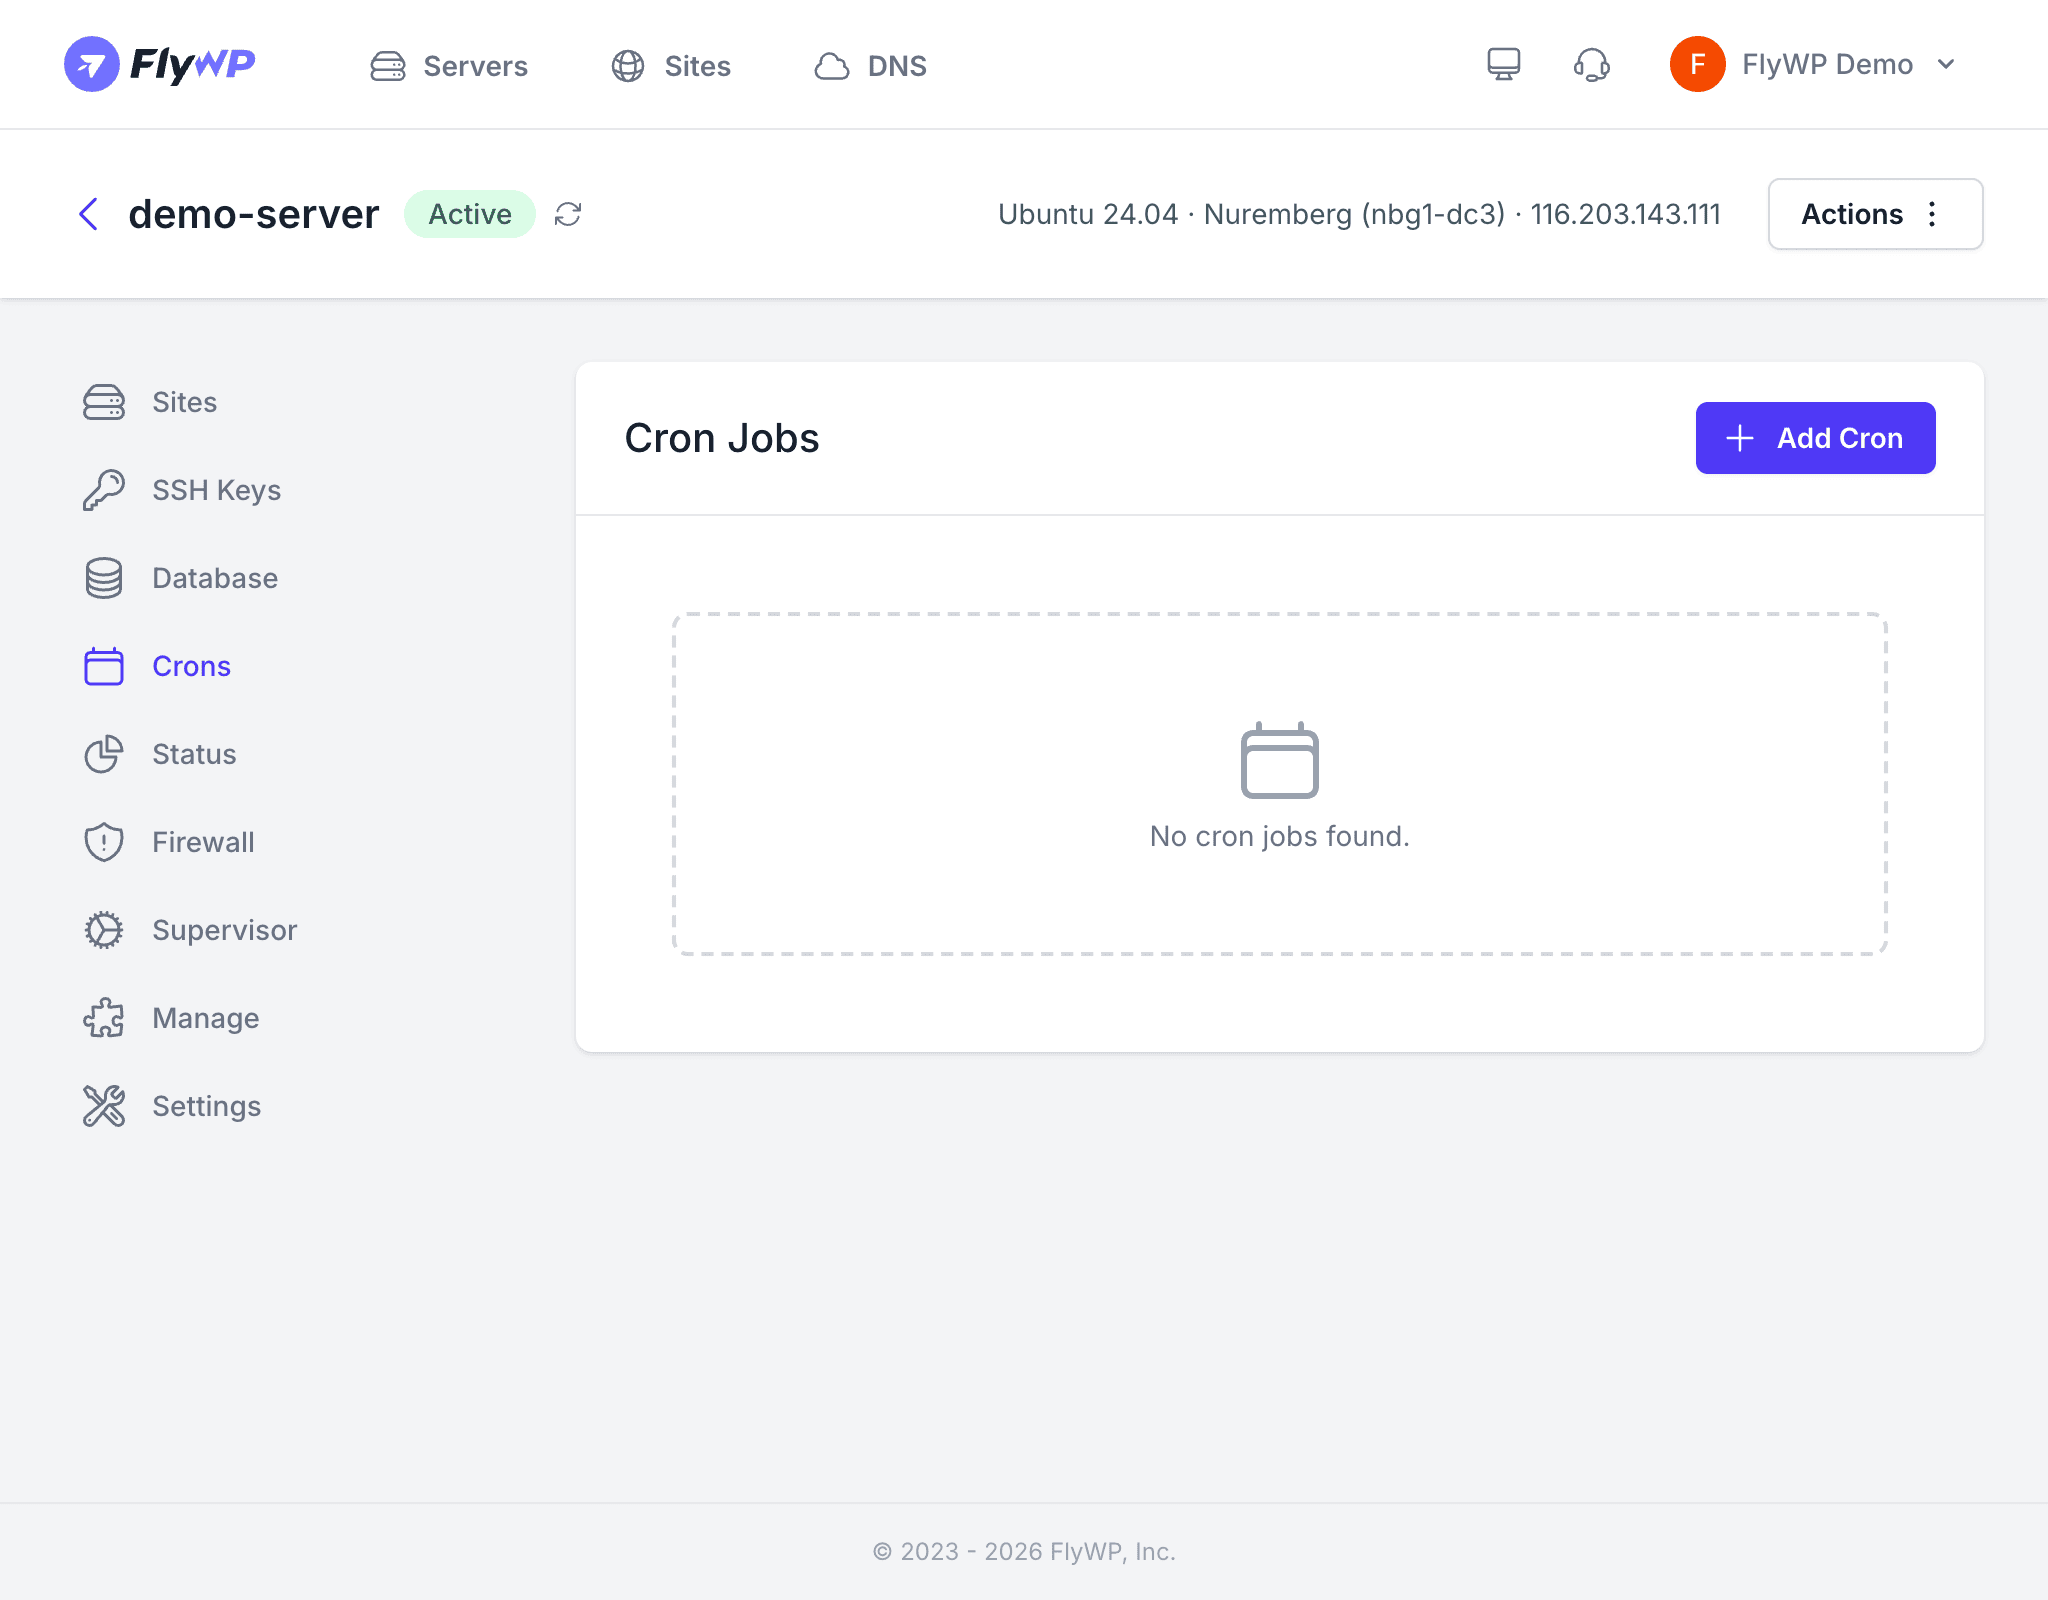Open the Servers top navigation item
2048x1600 pixels.
pyautogui.click(x=449, y=66)
